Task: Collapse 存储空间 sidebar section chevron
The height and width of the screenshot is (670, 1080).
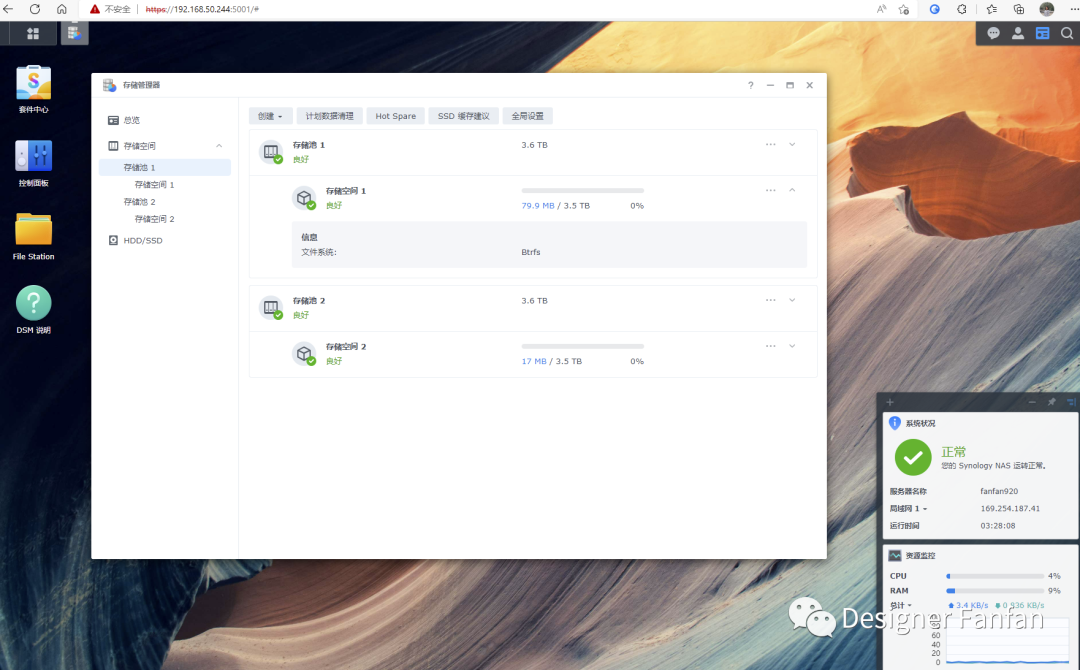Action: (x=219, y=146)
